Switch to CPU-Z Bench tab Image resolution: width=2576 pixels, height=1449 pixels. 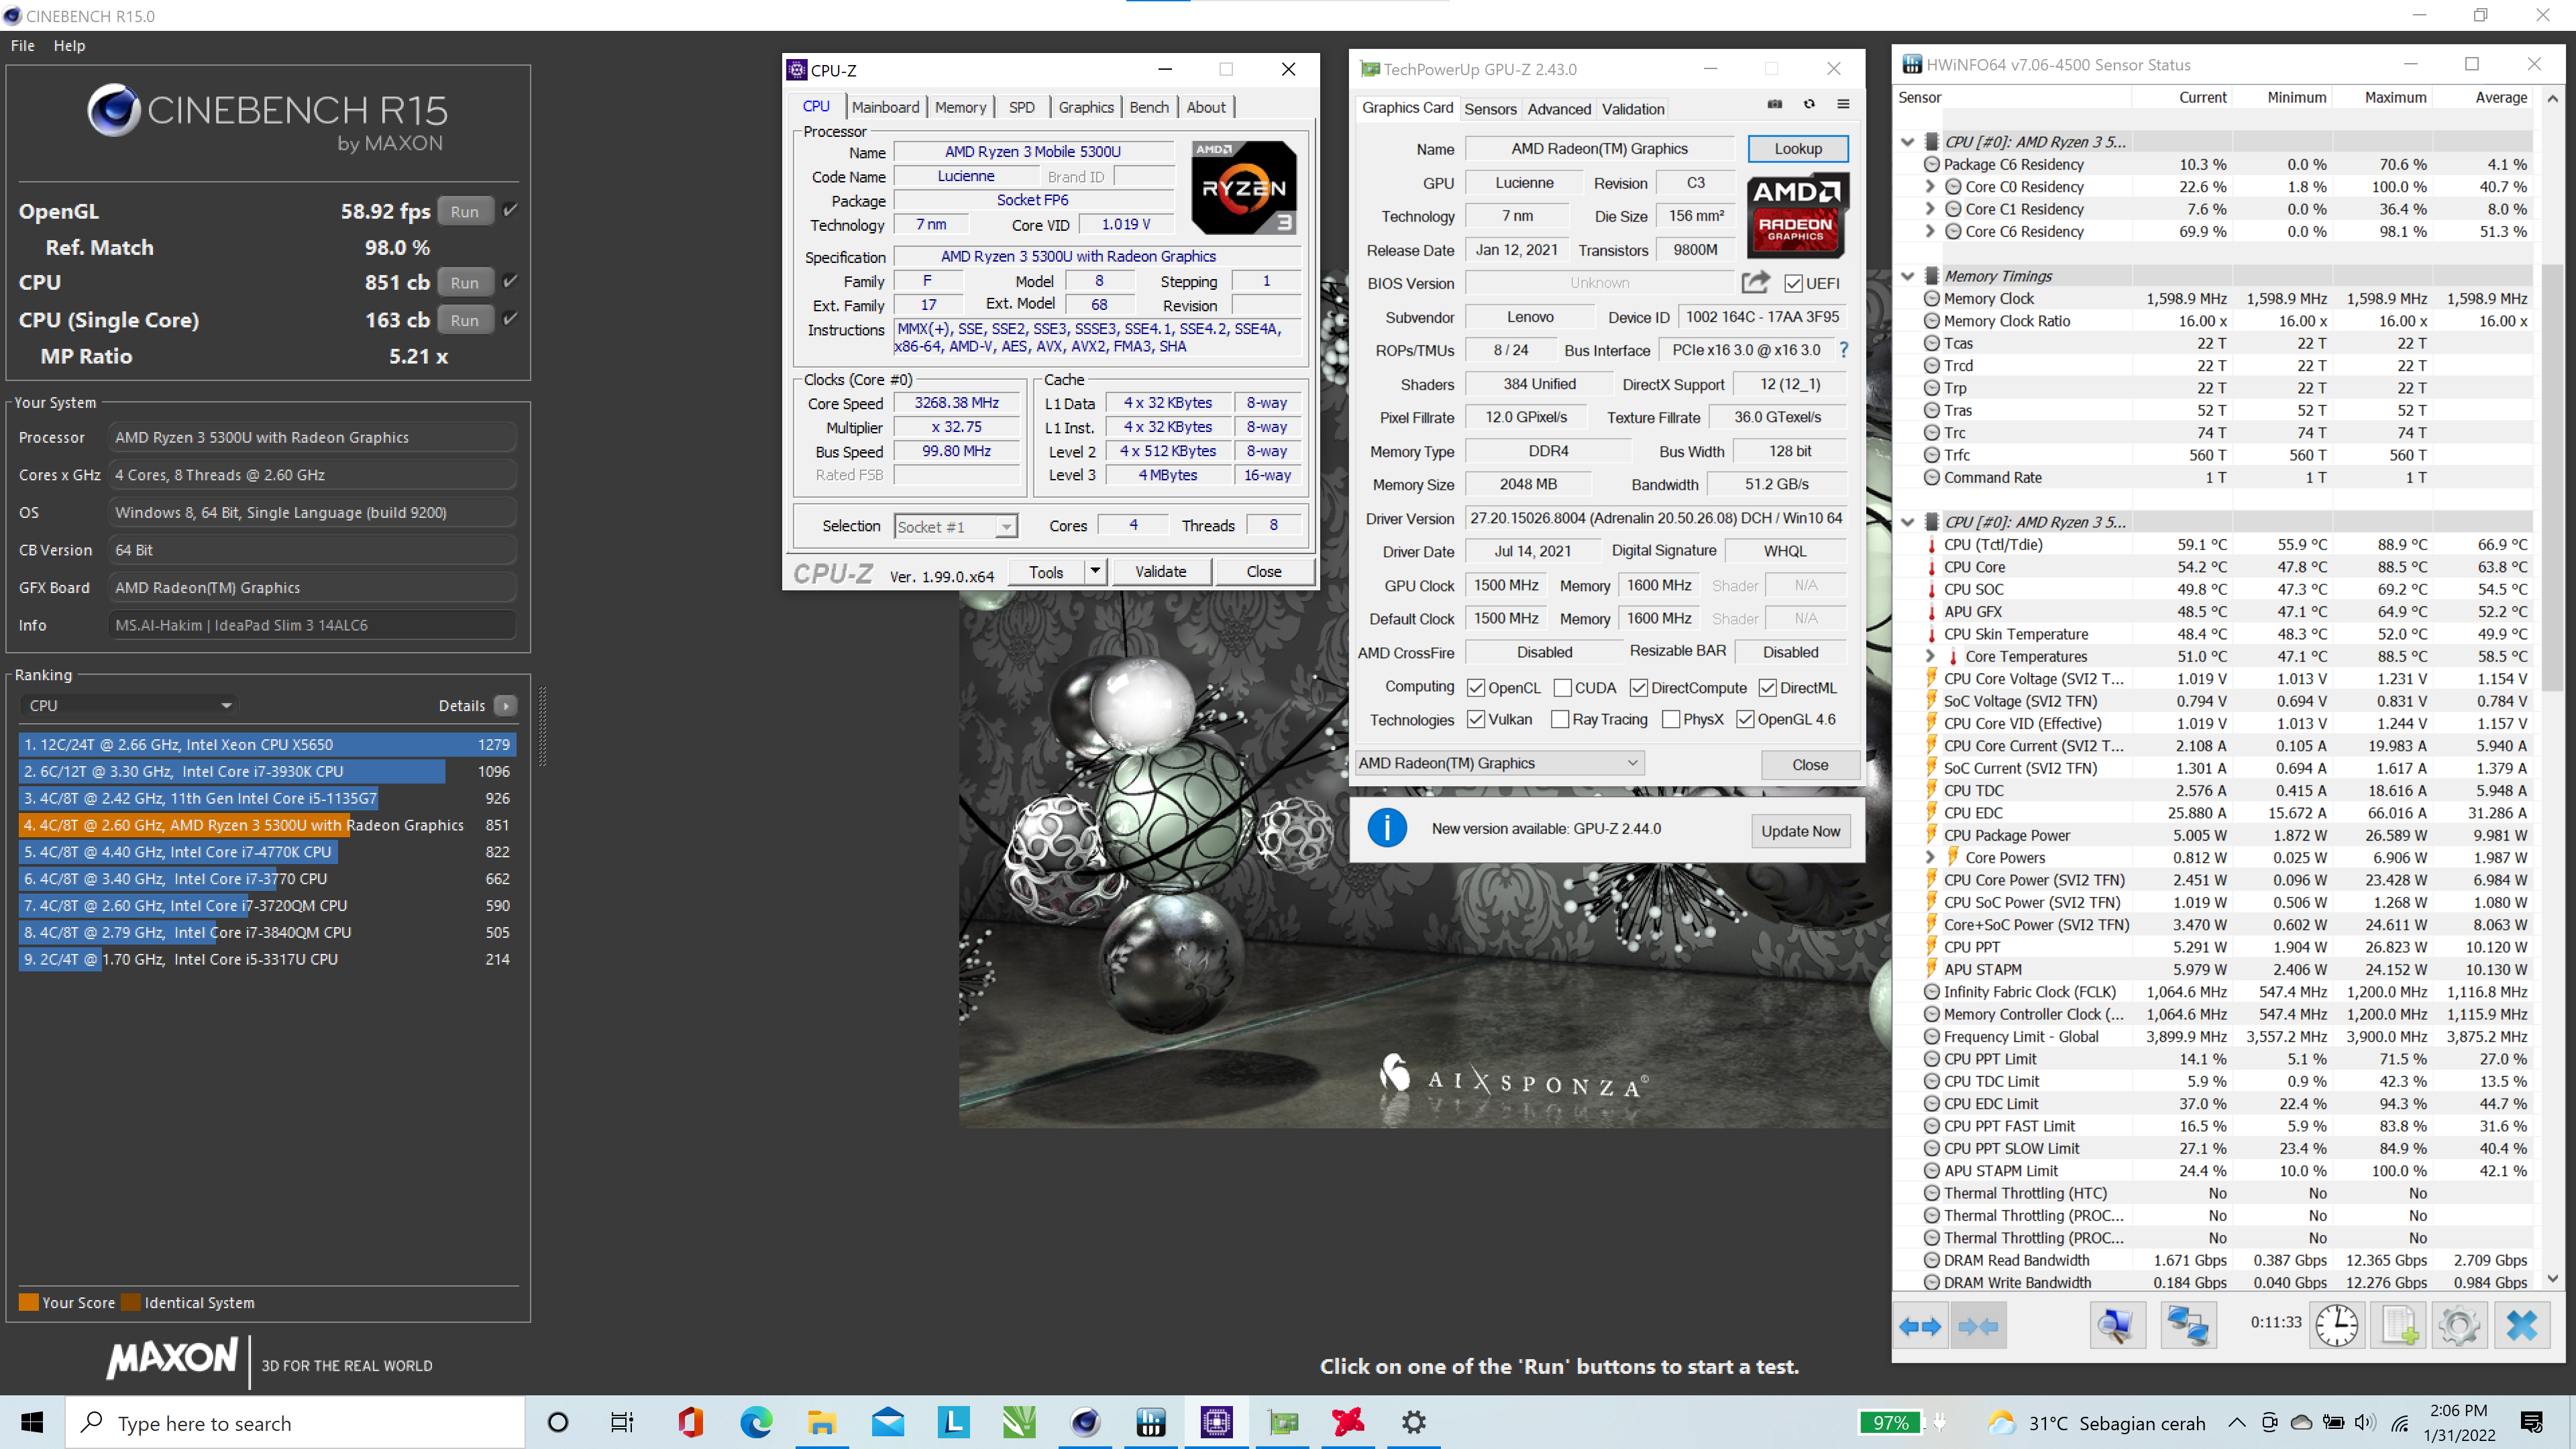tap(1149, 107)
